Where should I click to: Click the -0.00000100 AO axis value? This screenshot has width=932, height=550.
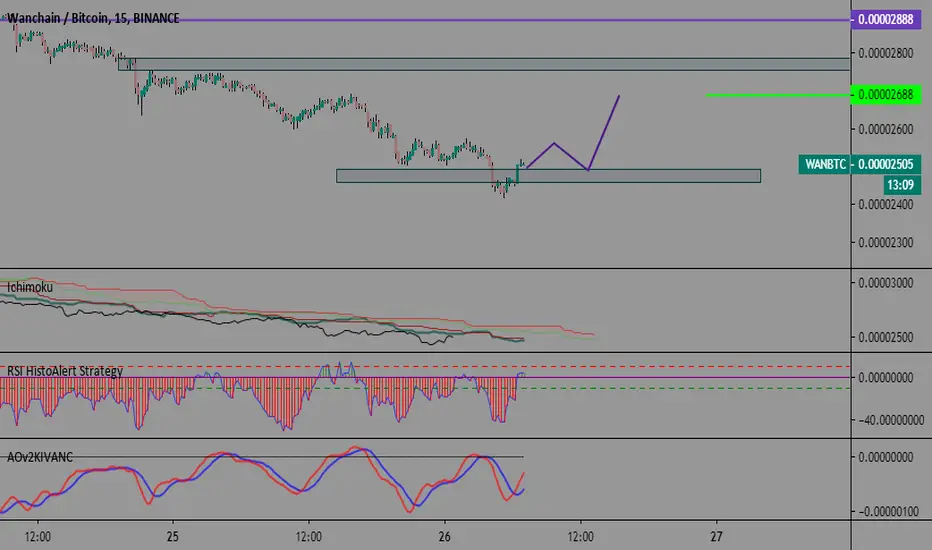point(888,512)
